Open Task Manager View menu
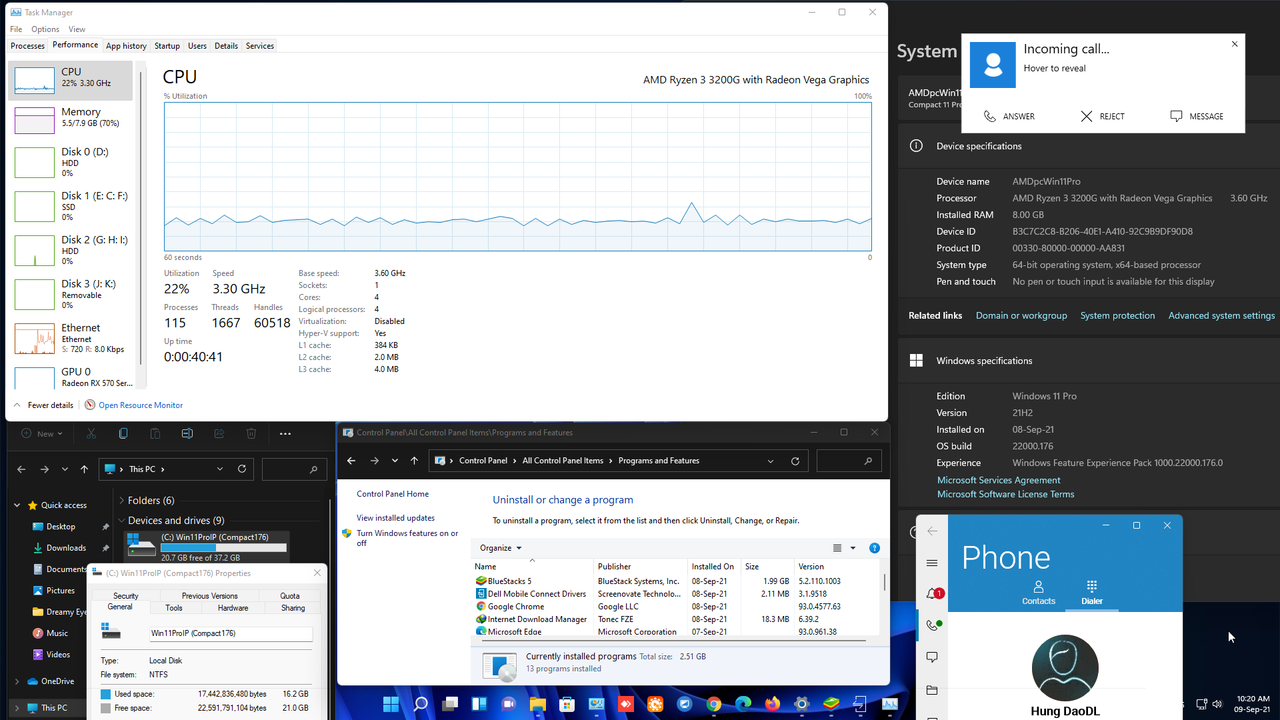The width and height of the screenshot is (1280, 720). point(77,29)
